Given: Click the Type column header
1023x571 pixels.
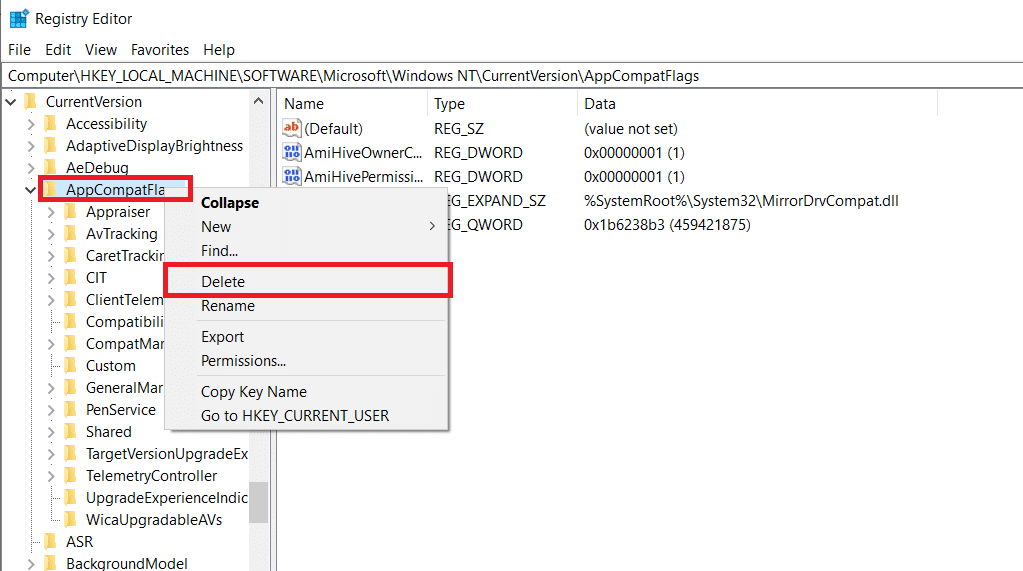Looking at the screenshot, I should 502,104.
